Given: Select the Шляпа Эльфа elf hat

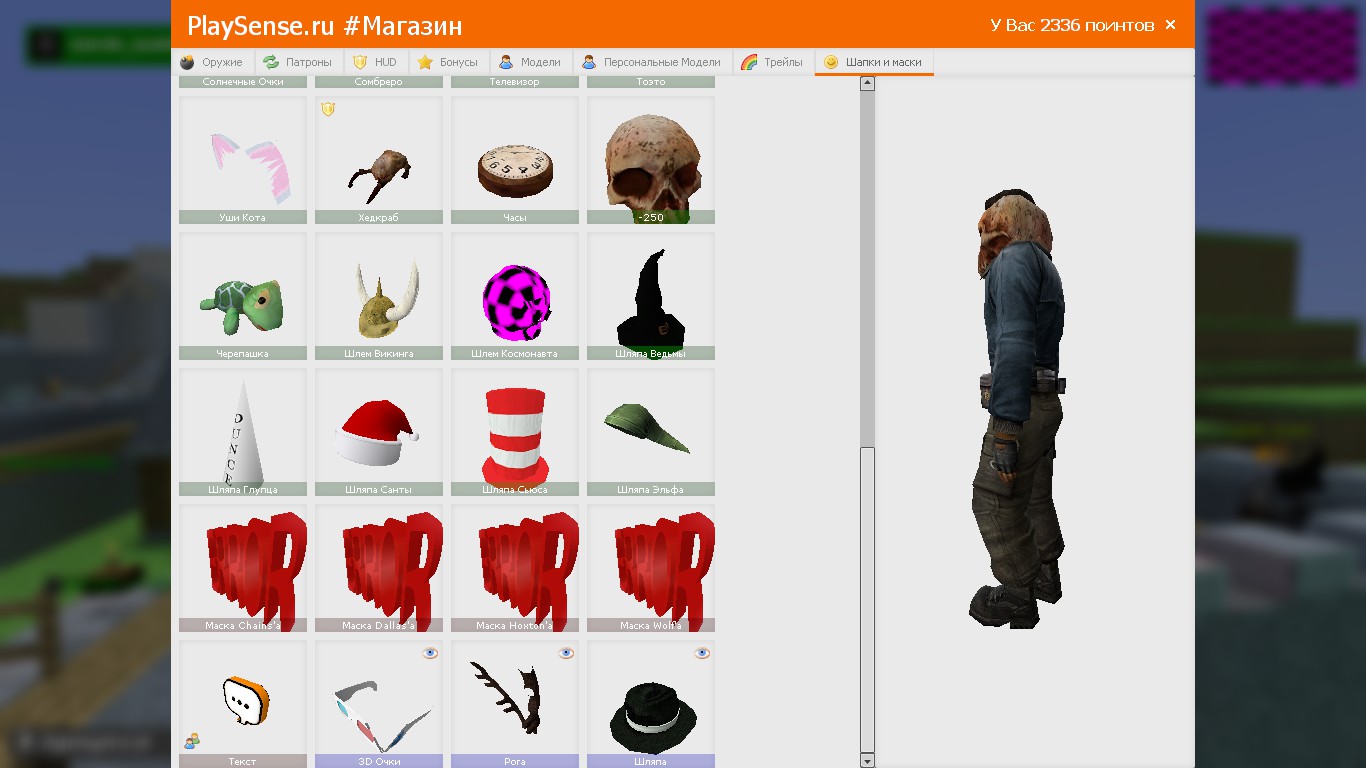Looking at the screenshot, I should point(651,432).
